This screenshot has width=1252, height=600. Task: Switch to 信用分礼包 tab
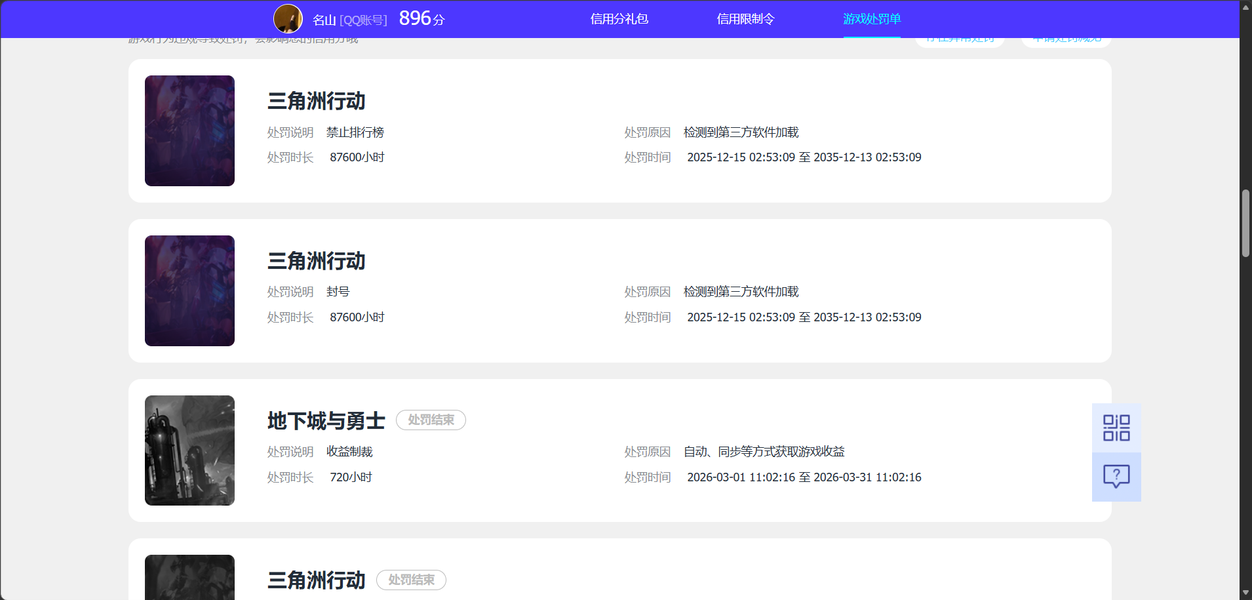click(620, 19)
